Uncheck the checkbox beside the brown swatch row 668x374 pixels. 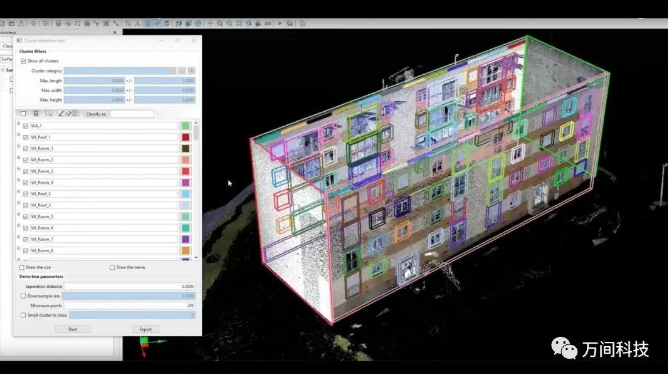(x=26, y=148)
